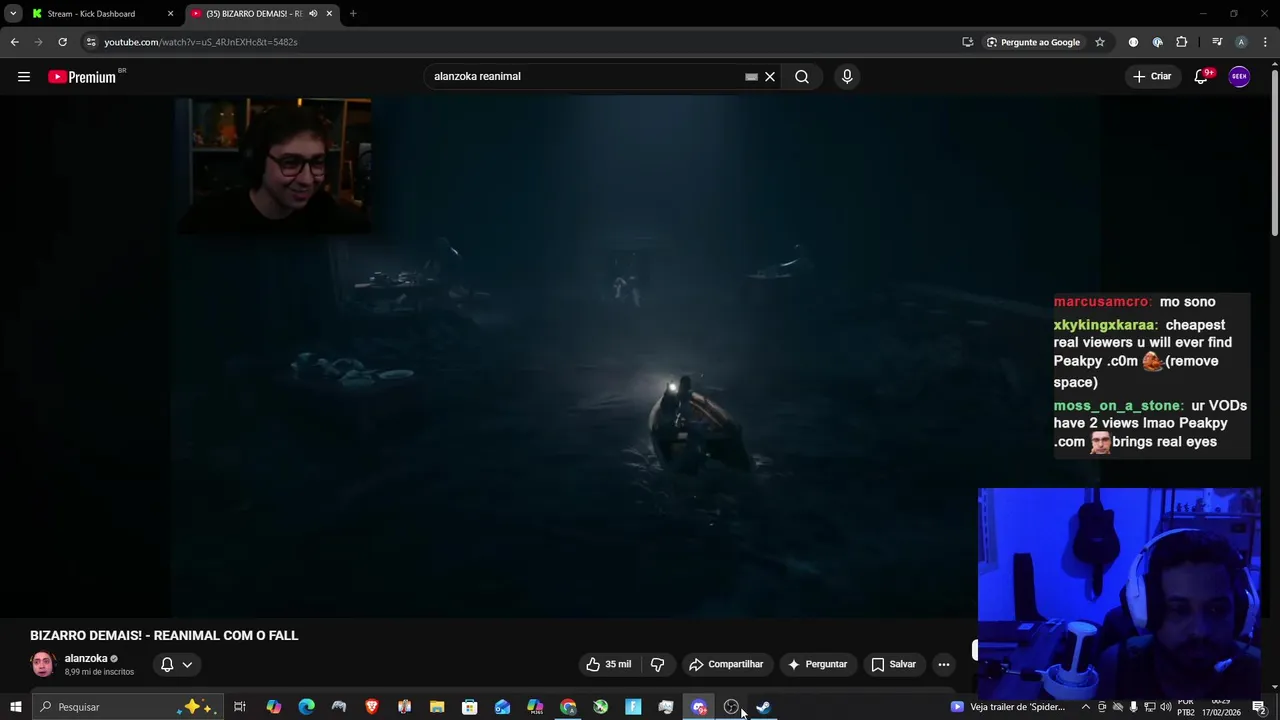1280x720 pixels.
Task: Dislike the video
Action: [x=657, y=664]
